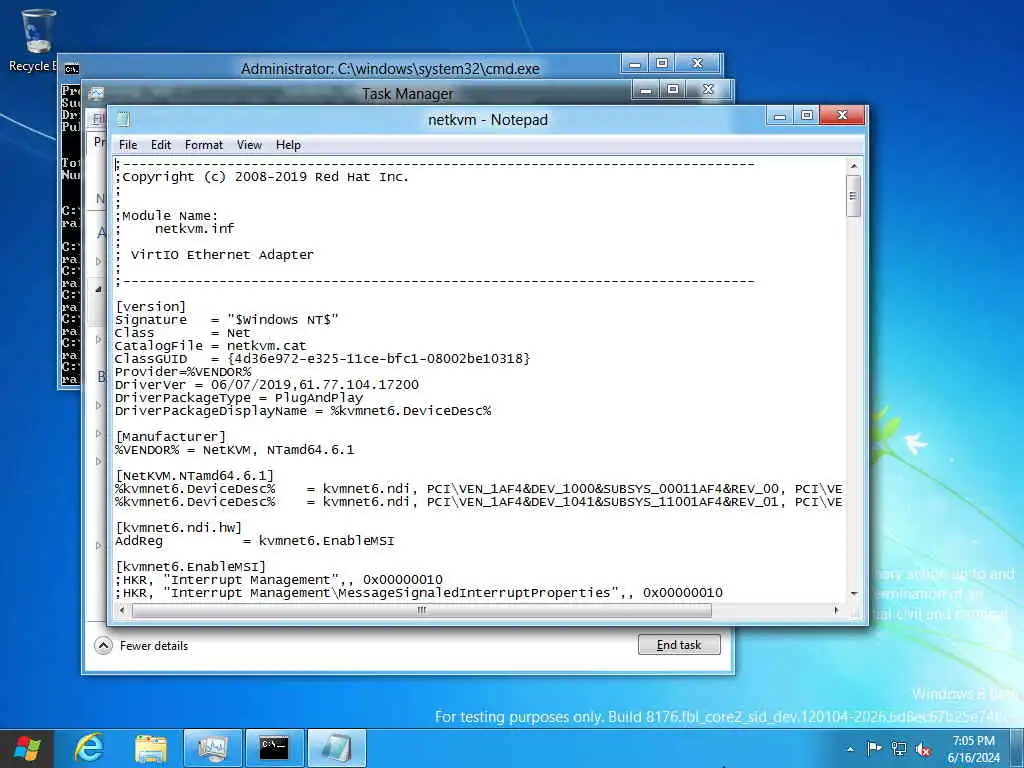This screenshot has width=1024, height=768.
Task: Open the View menu in Notepad
Action: pyautogui.click(x=249, y=145)
